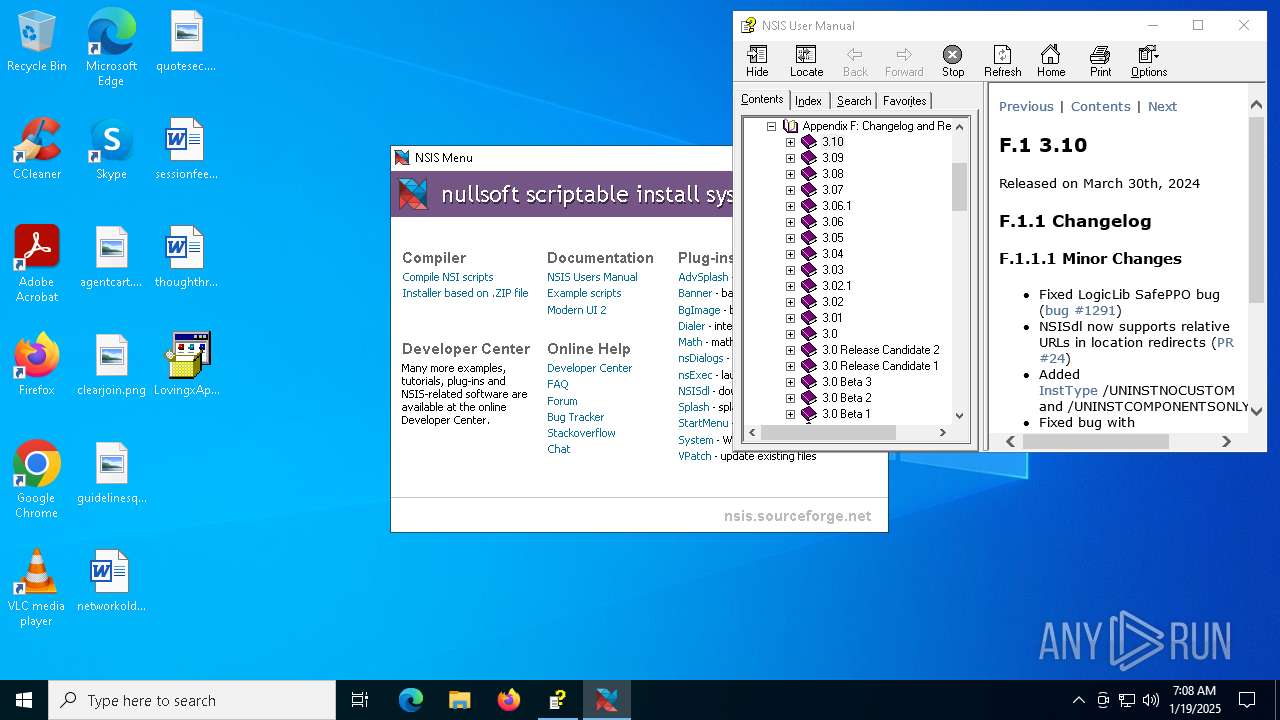Viewport: 1280px width, 720px height.
Task: Expand the 3.06 tree node
Action: (790, 222)
